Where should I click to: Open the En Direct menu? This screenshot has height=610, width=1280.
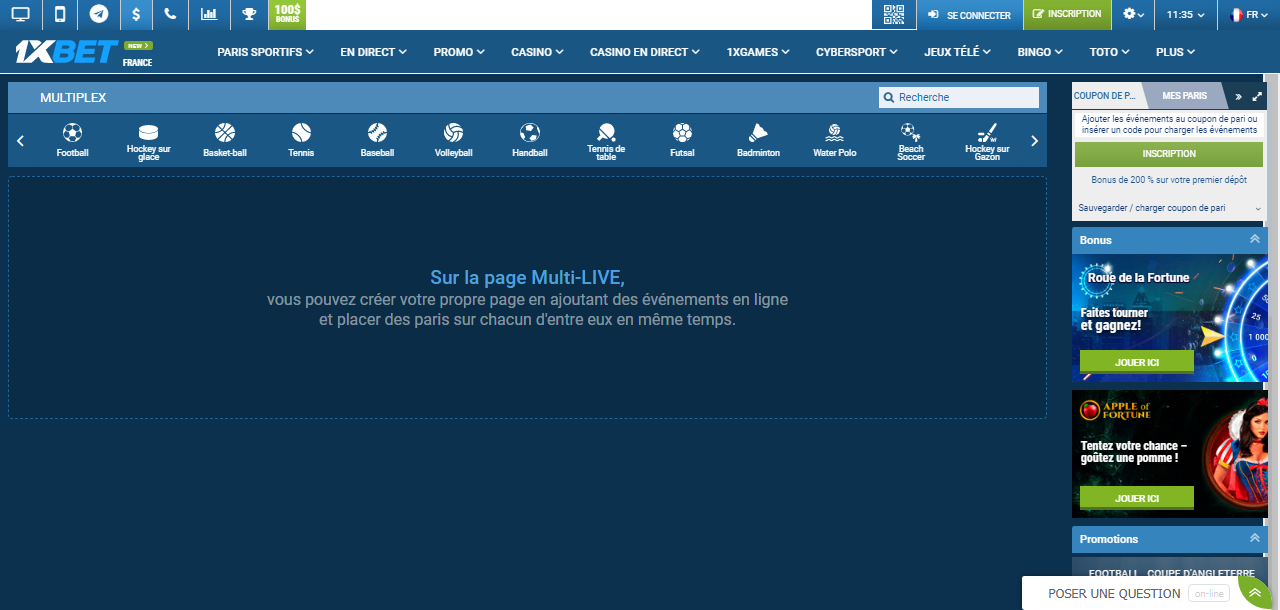[374, 52]
